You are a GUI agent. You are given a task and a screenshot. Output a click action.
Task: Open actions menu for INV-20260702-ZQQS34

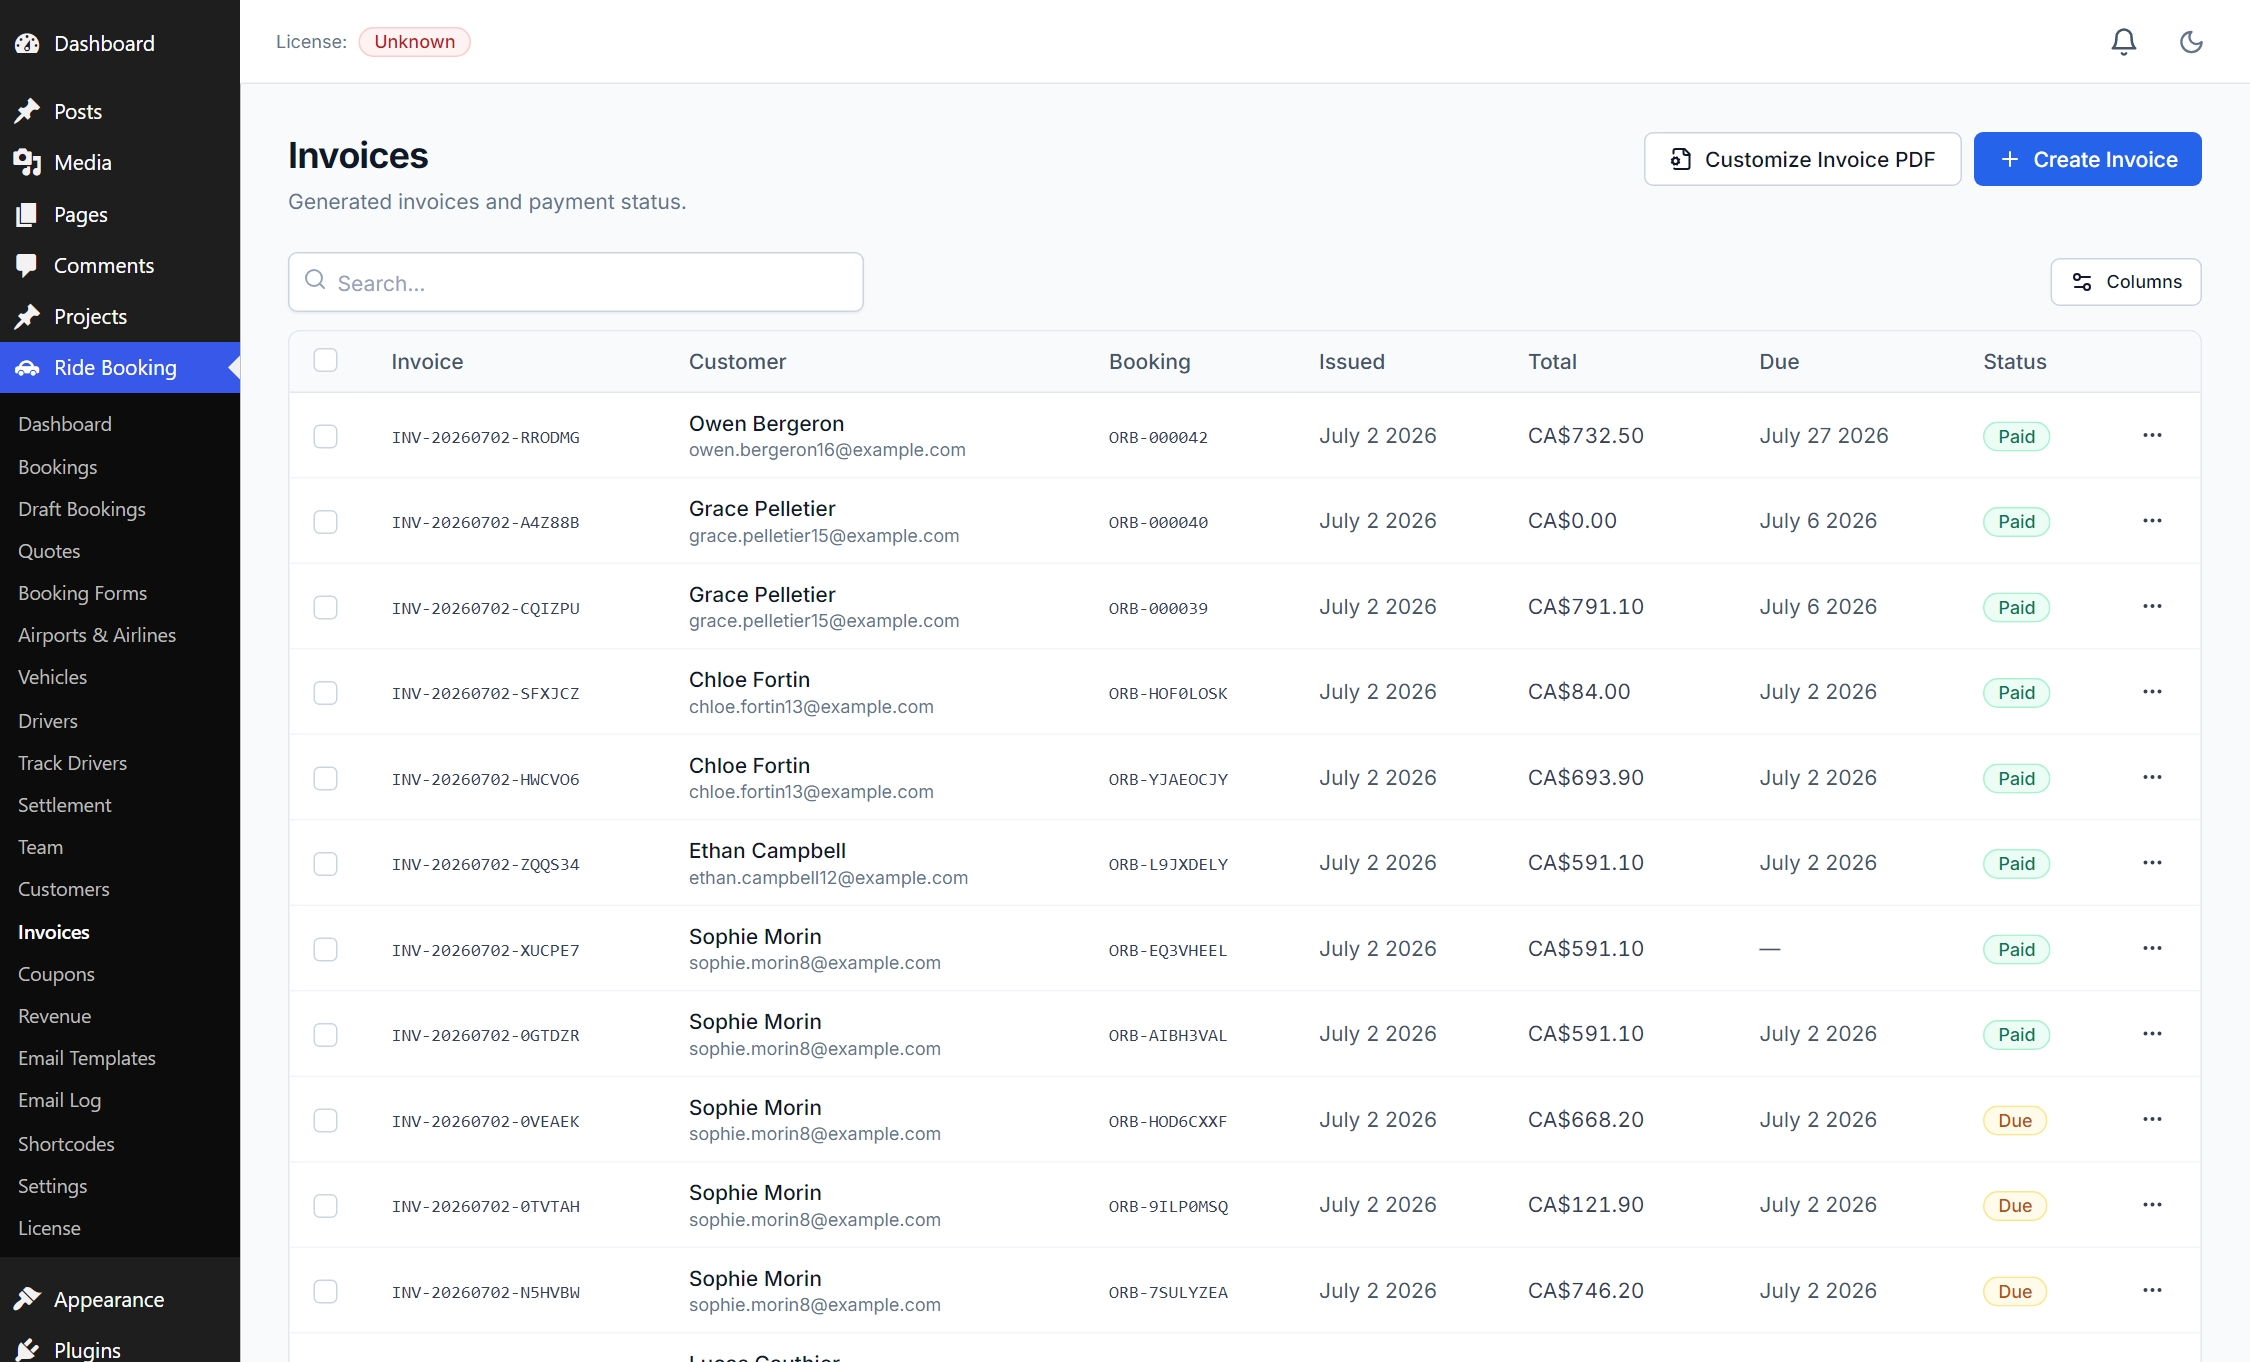[2152, 862]
